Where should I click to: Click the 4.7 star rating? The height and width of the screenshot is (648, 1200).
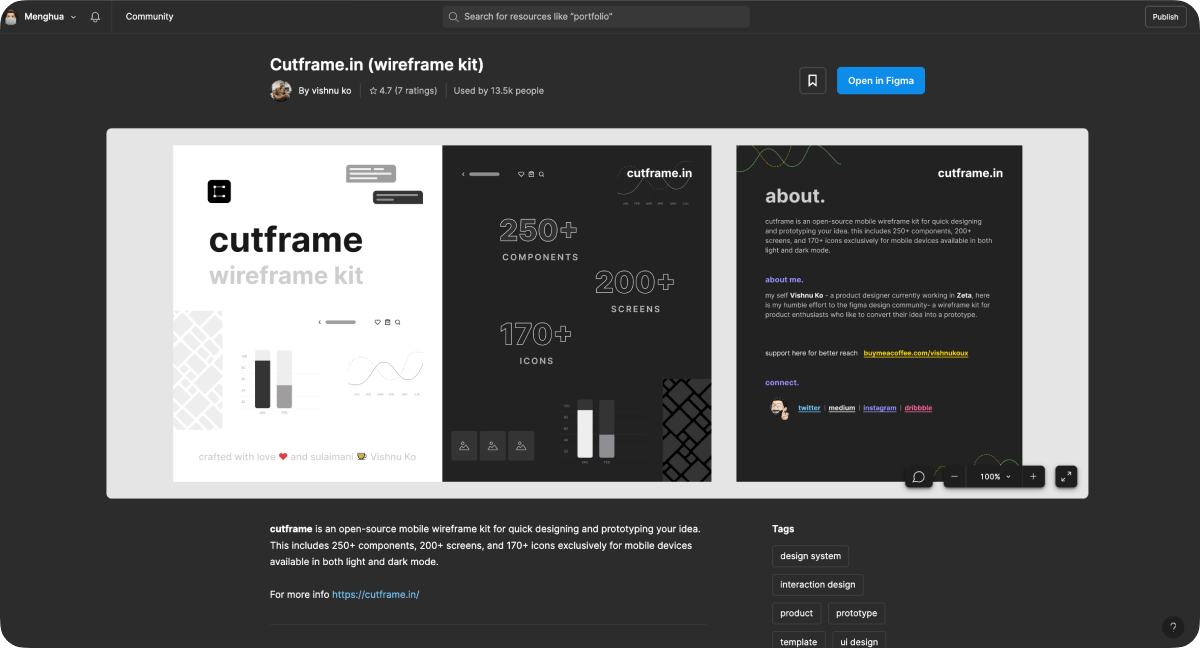[403, 91]
